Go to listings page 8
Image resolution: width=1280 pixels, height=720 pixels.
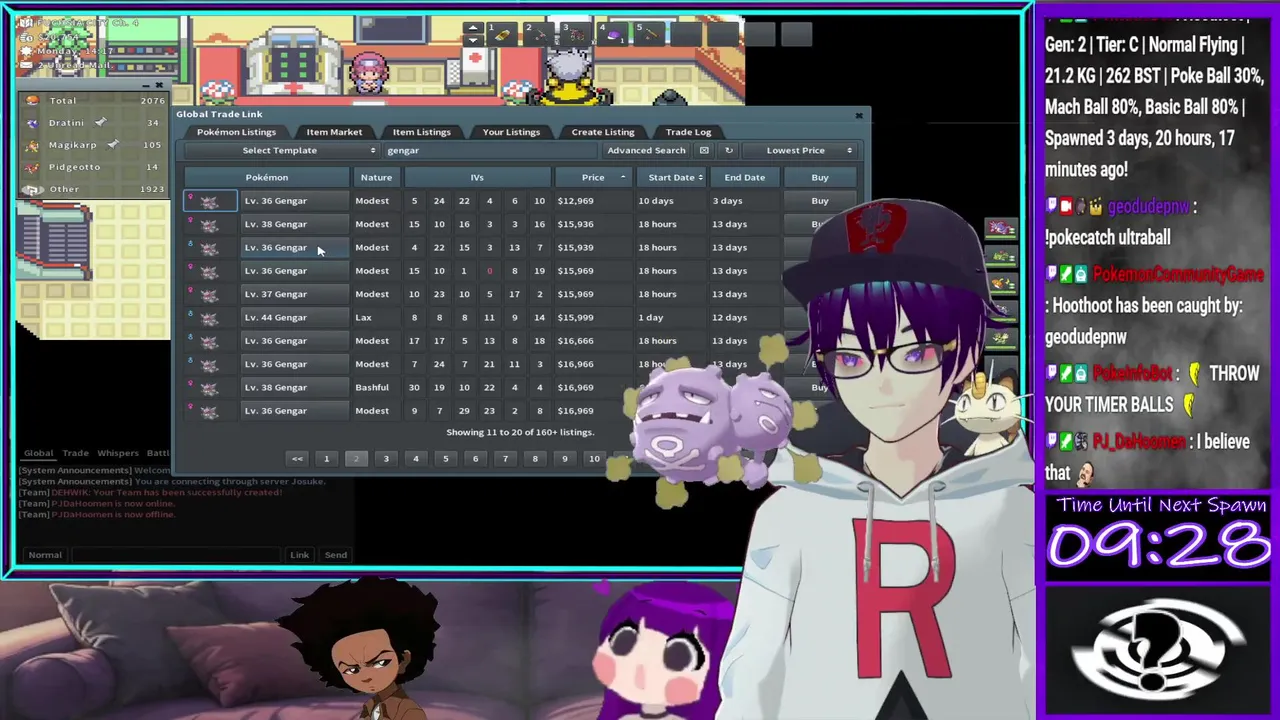tap(535, 459)
